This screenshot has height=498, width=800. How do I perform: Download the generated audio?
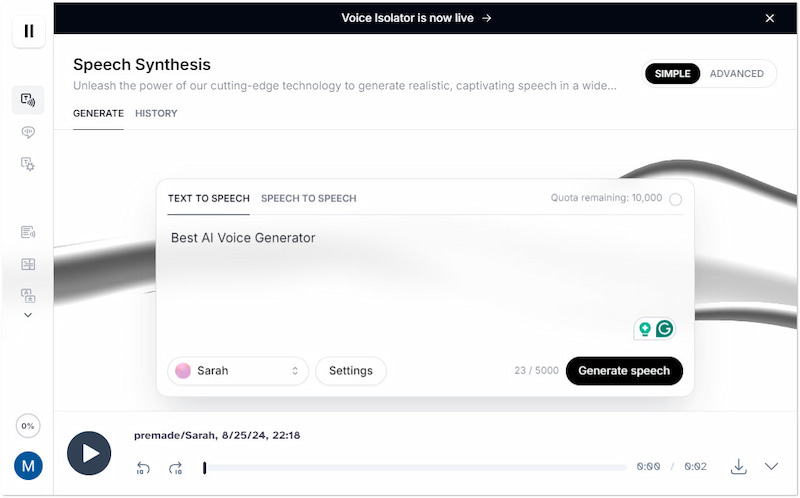coord(739,466)
